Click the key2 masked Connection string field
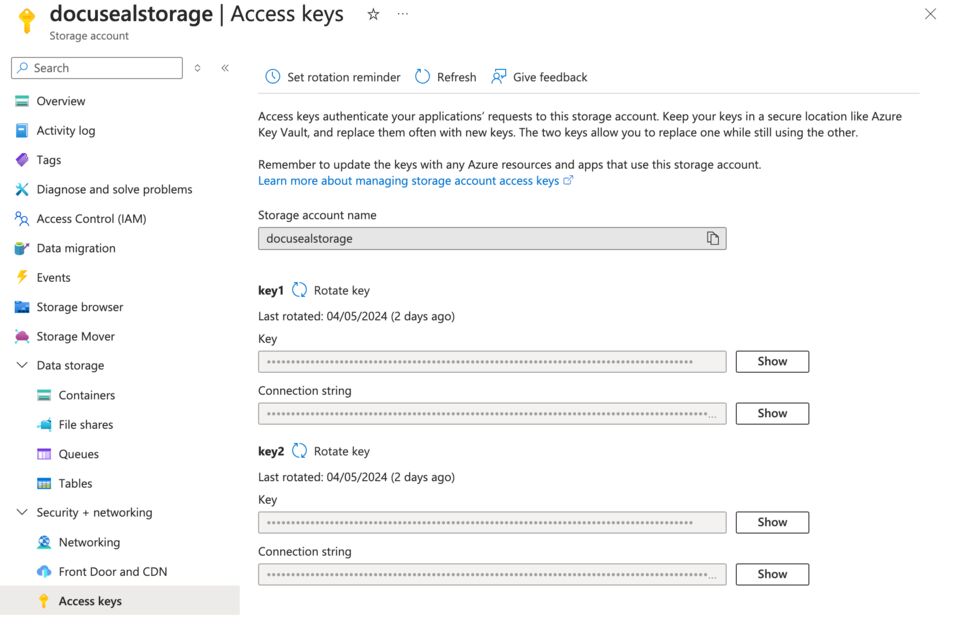This screenshot has width=960, height=625. click(x=492, y=575)
